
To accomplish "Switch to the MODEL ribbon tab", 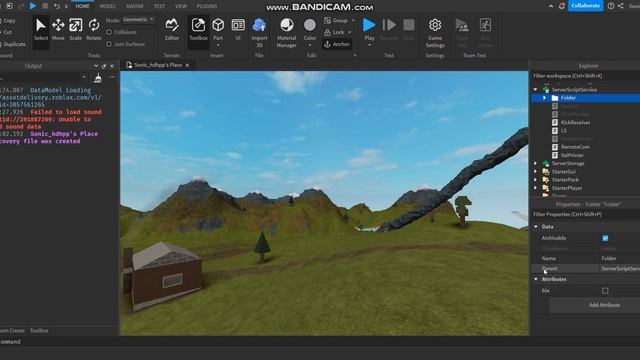I will coord(107,6).
